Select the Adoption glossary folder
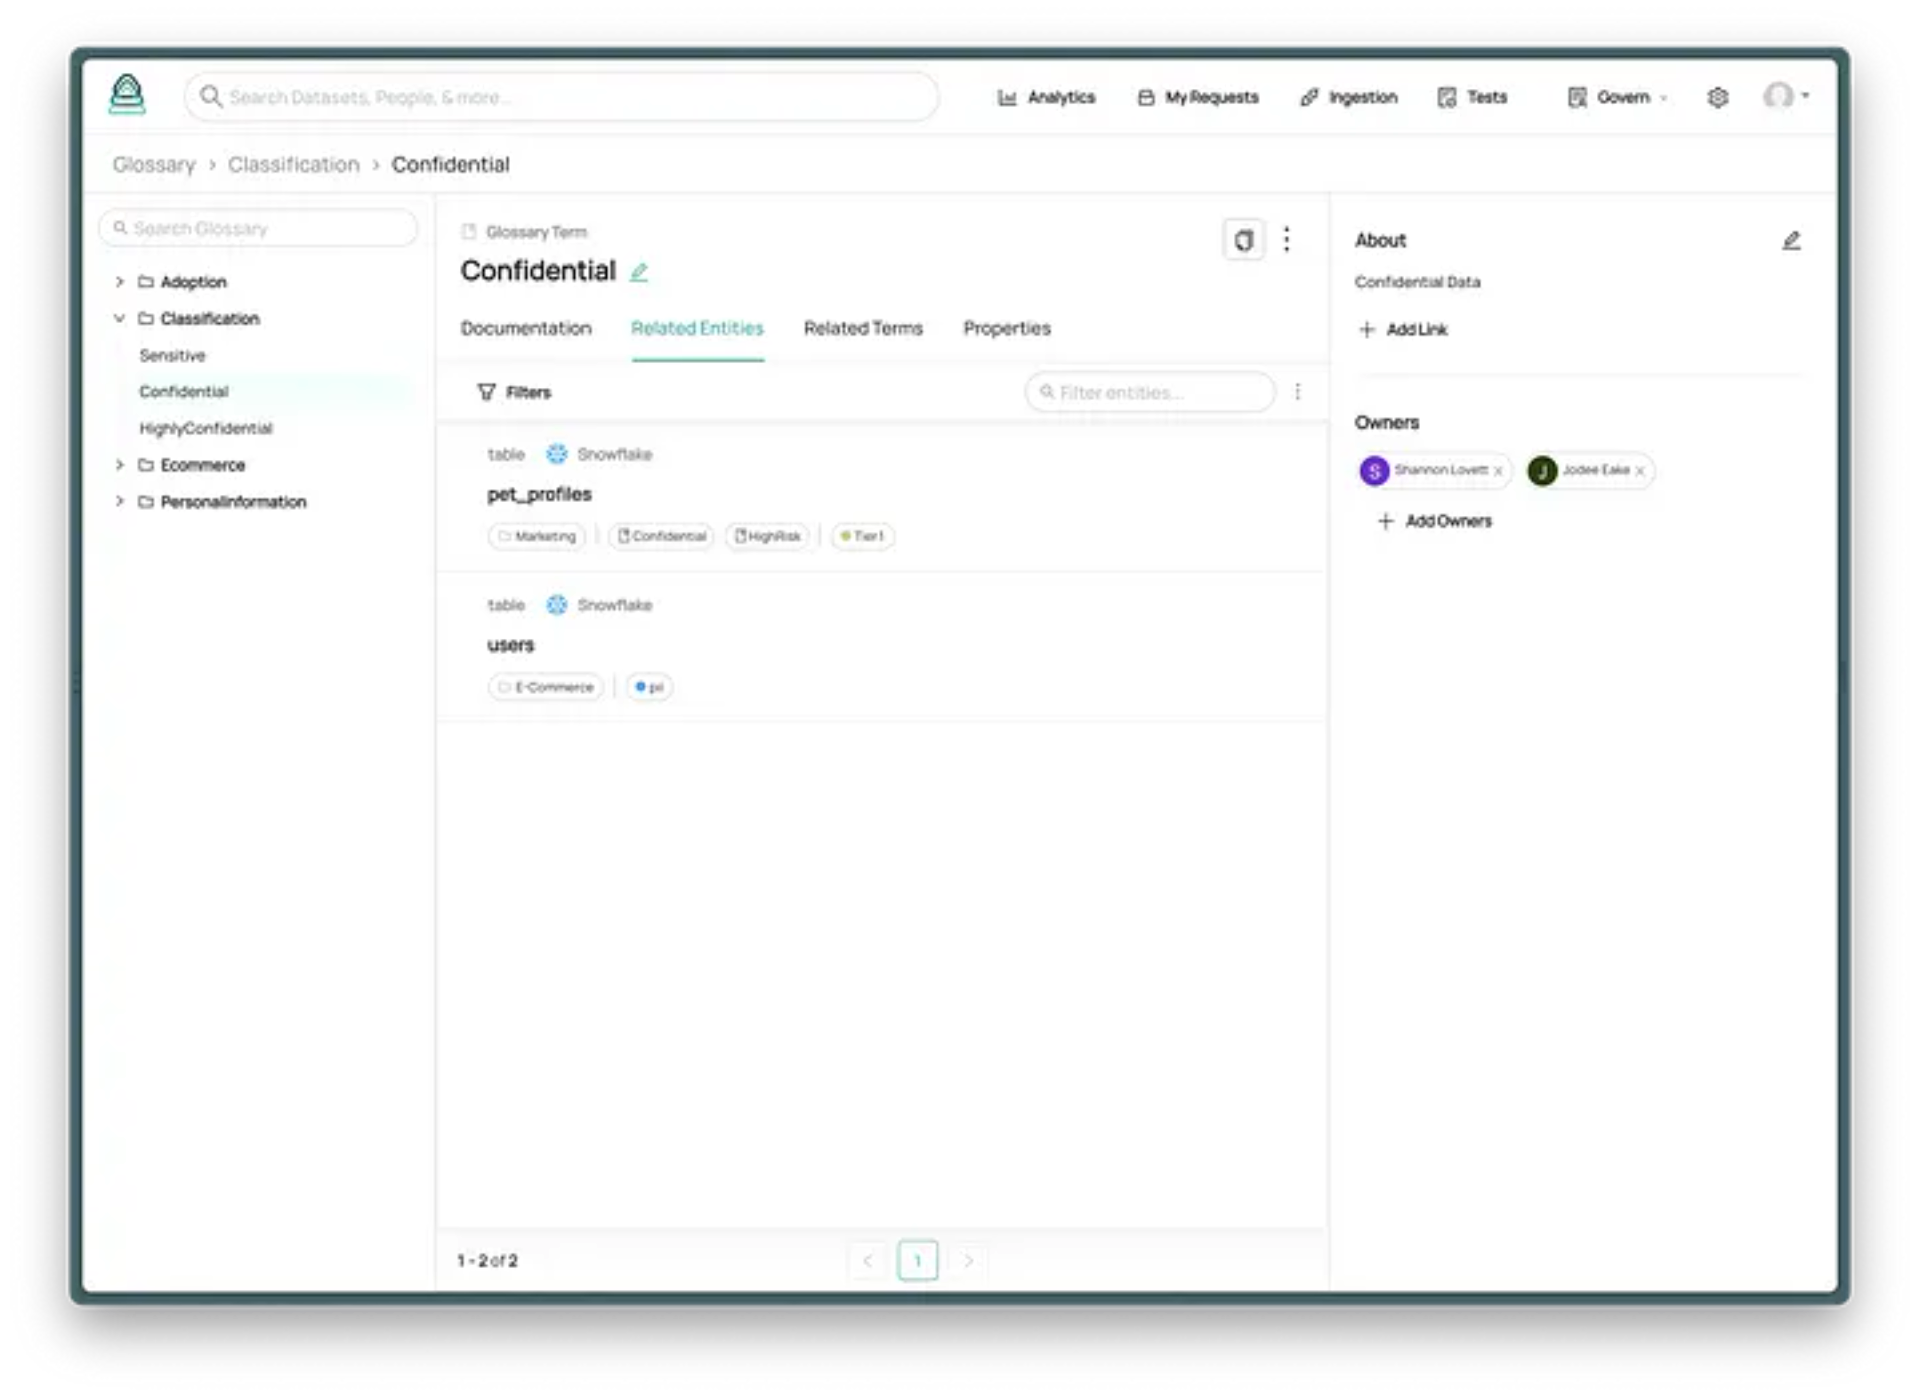This screenshot has height=1397, width=1920. pyautogui.click(x=193, y=282)
